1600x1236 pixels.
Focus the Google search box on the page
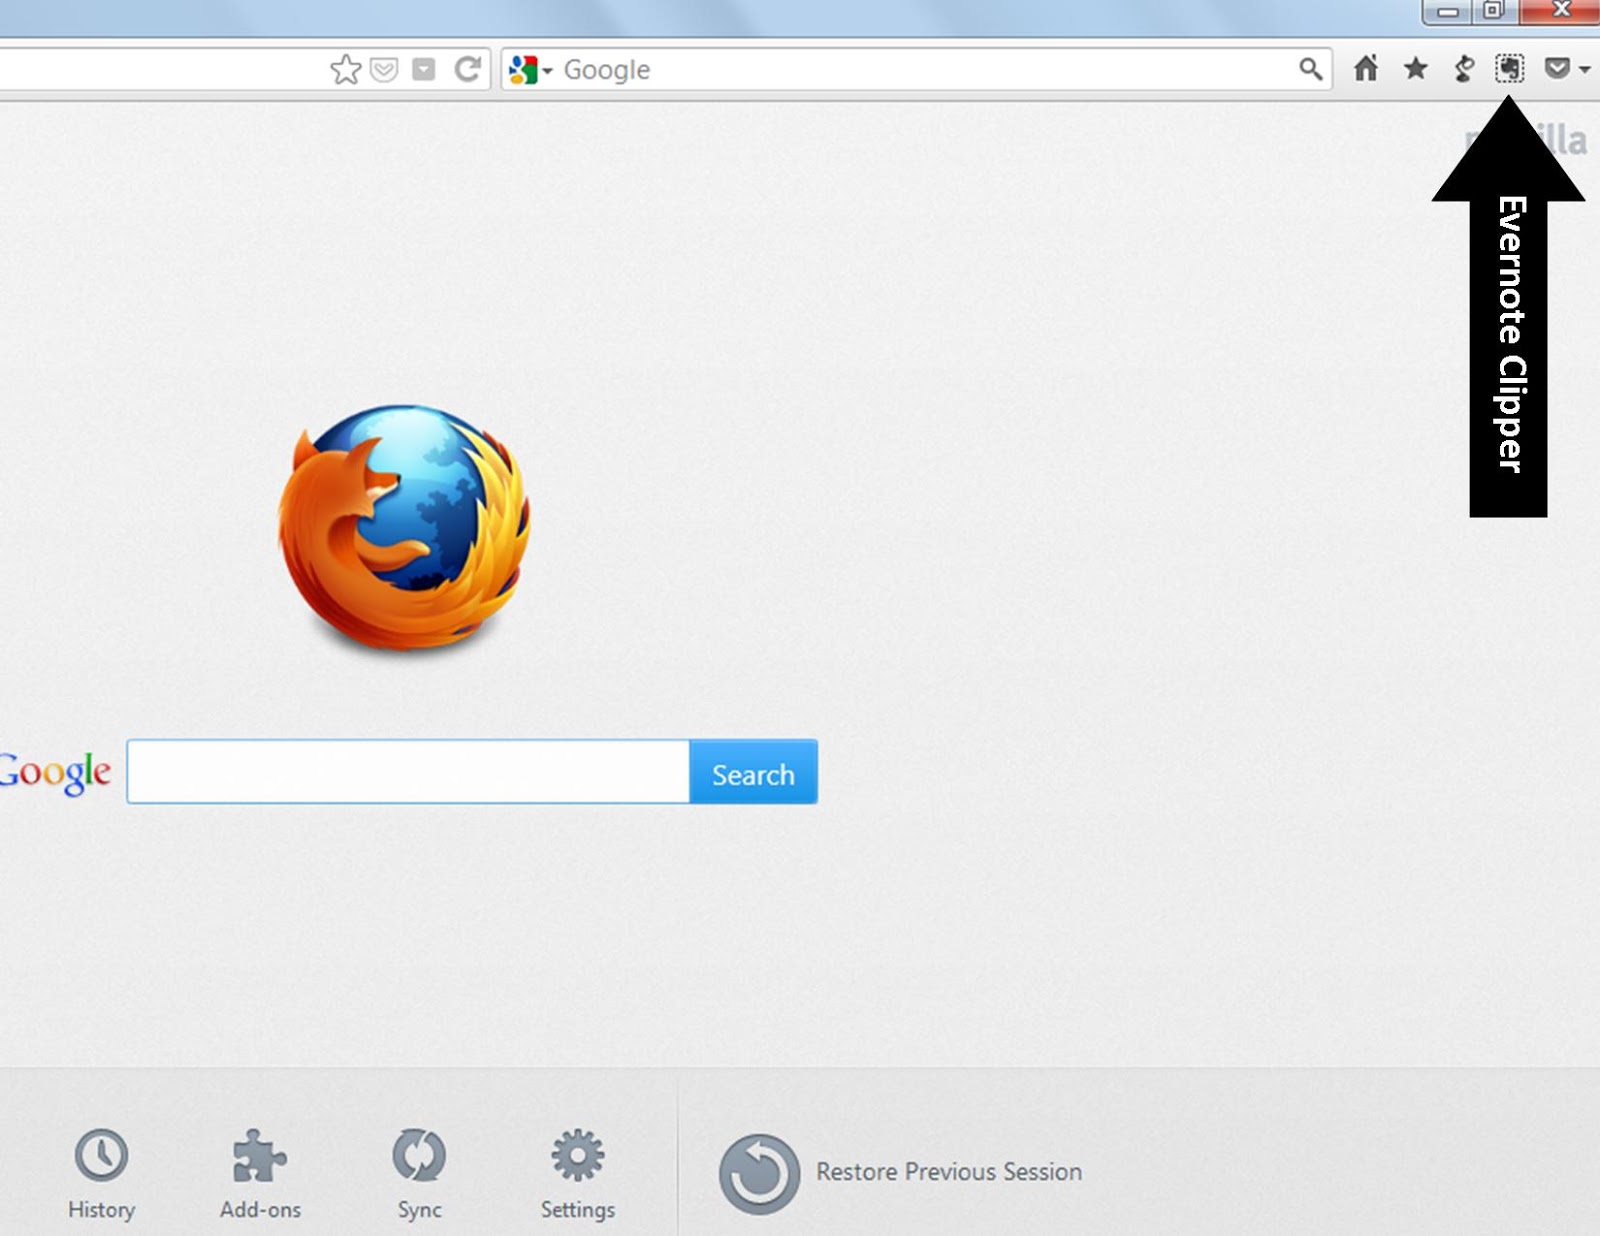coord(408,772)
